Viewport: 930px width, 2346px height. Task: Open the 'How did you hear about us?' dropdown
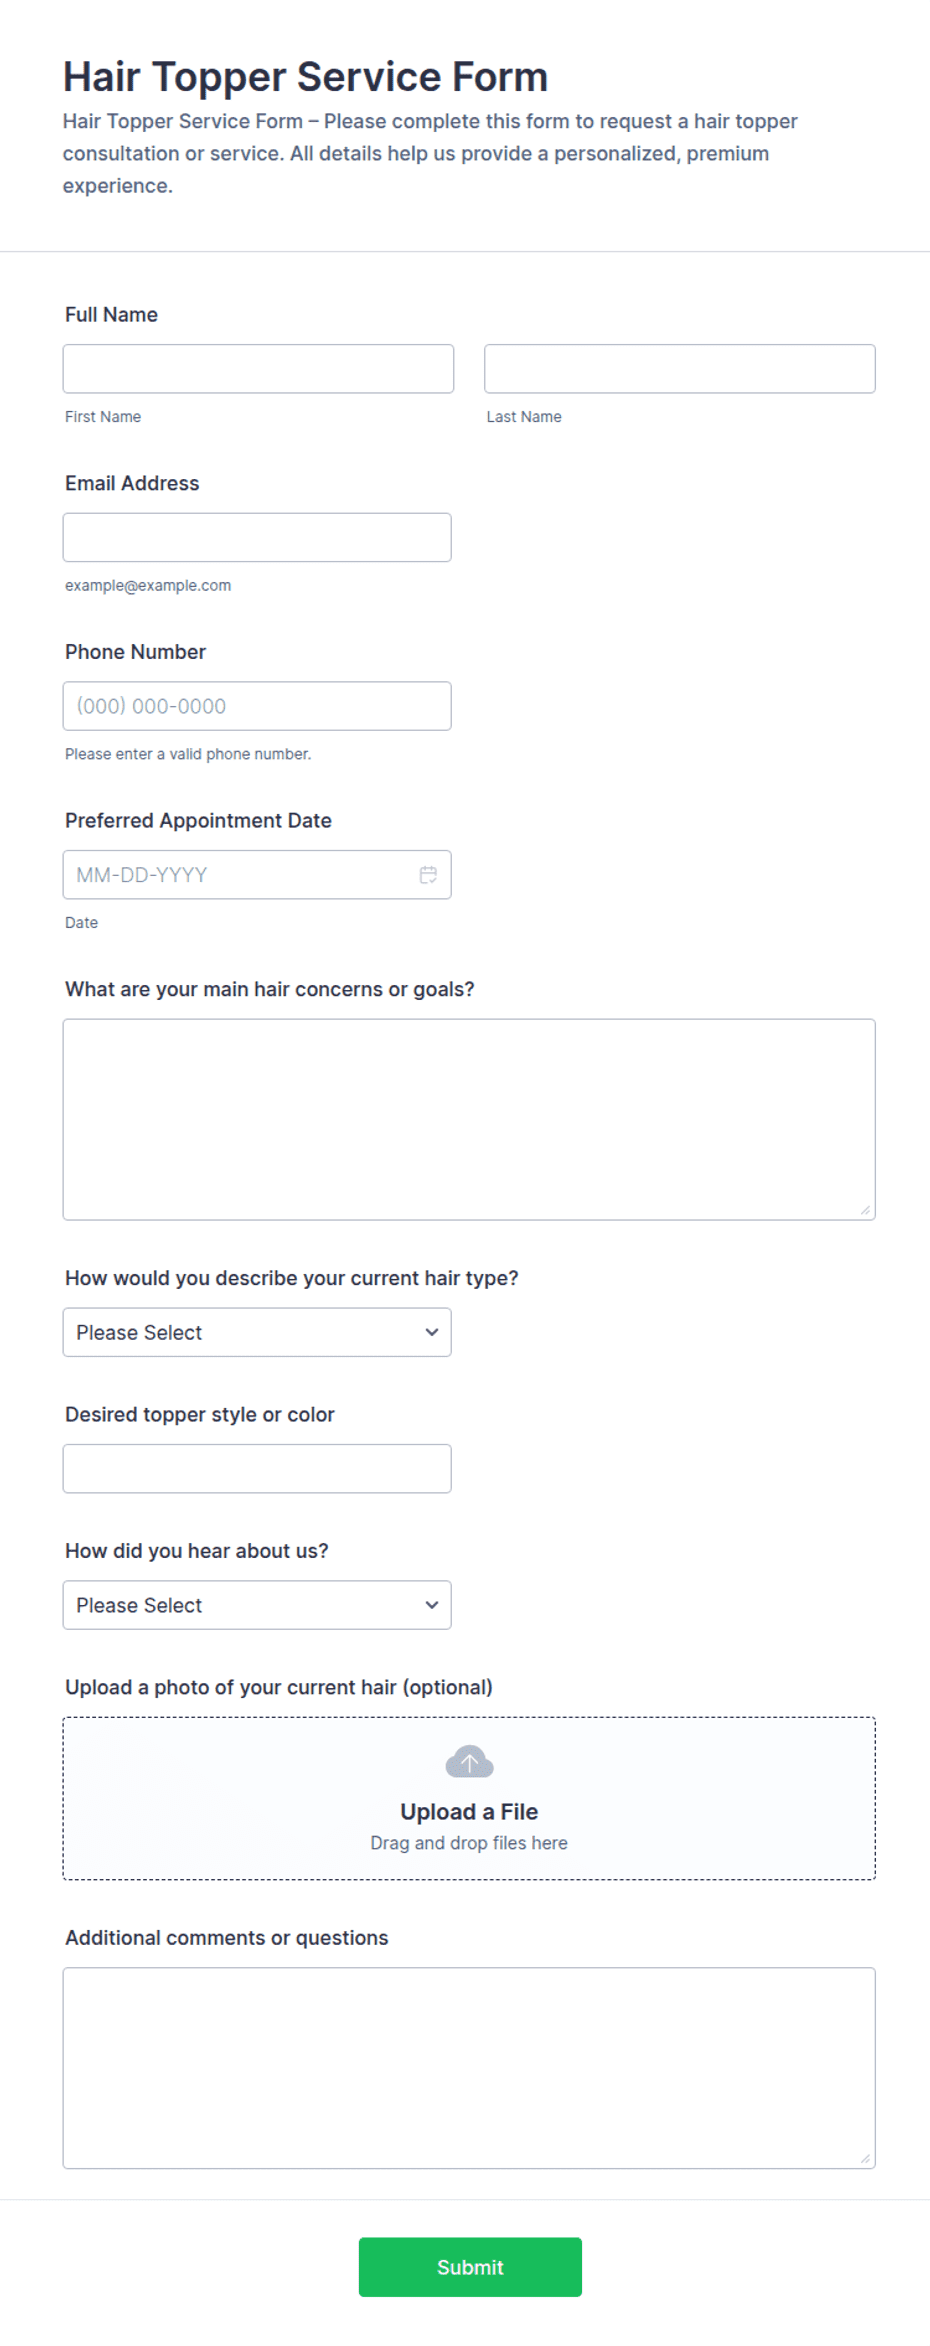pos(257,1605)
